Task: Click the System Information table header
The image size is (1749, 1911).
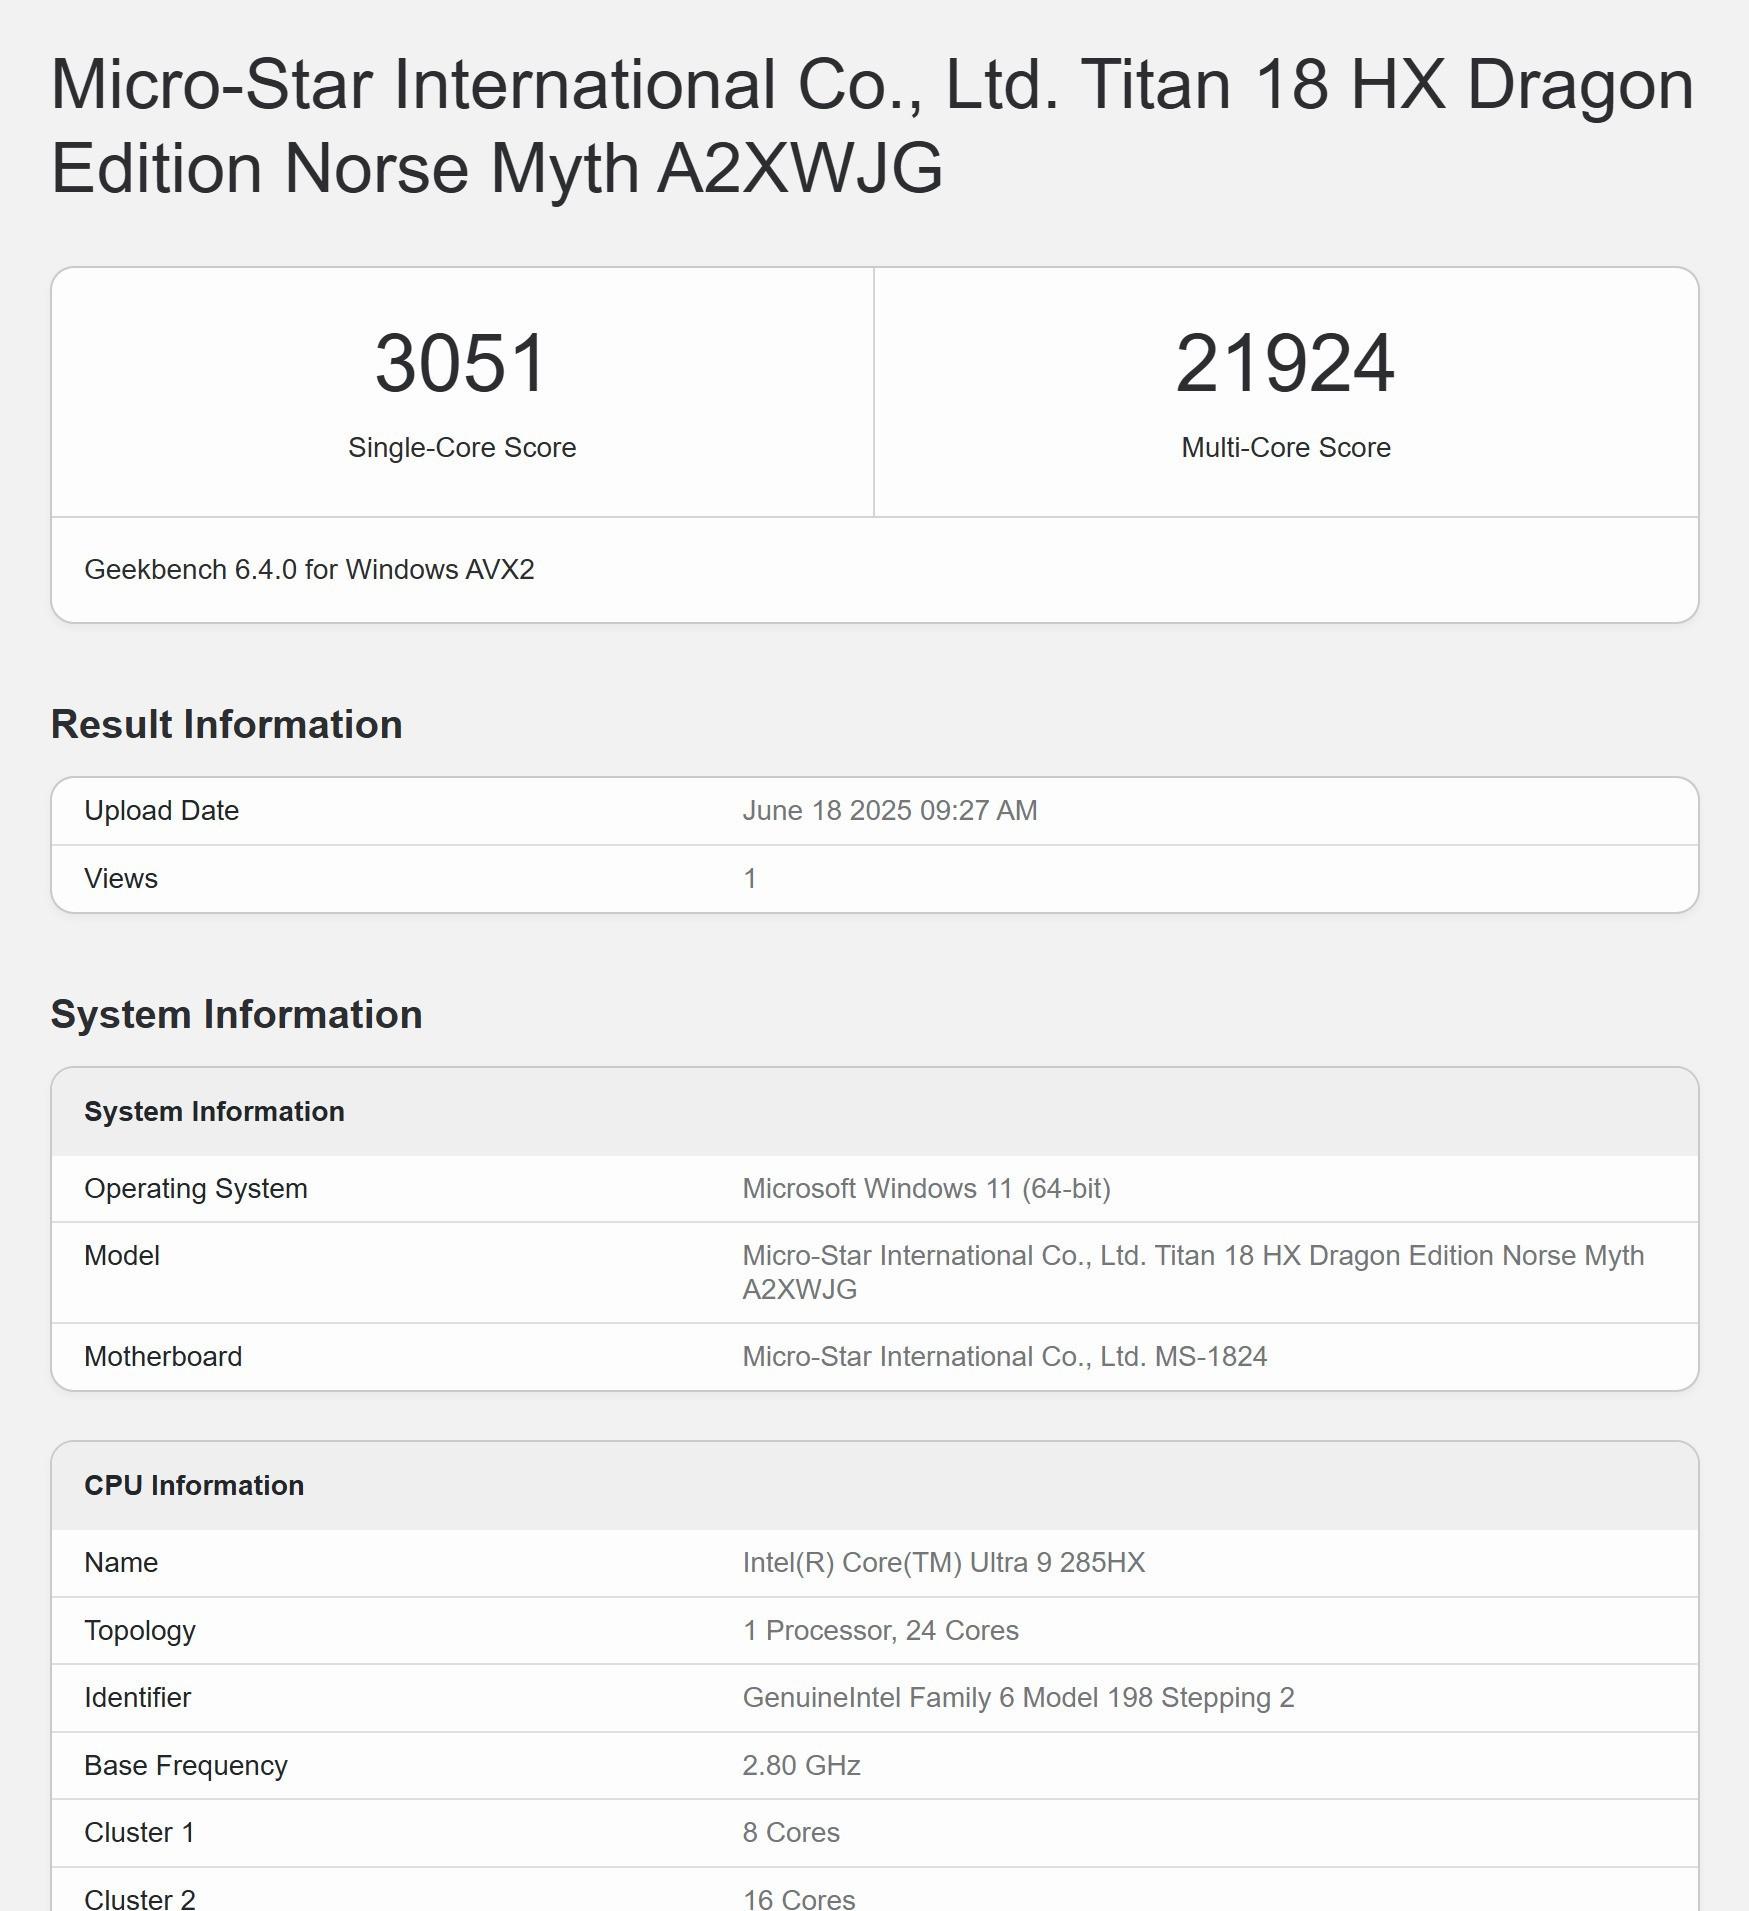Action: (214, 1112)
